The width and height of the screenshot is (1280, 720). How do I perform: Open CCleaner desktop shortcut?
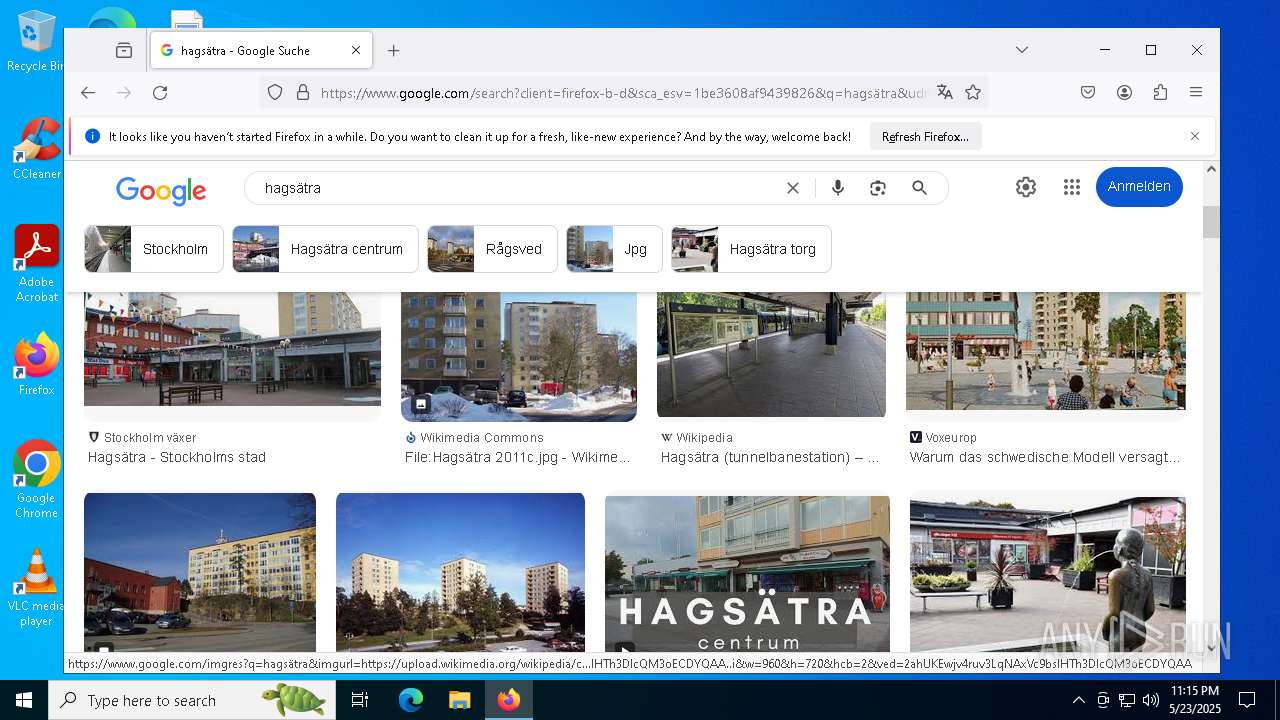pyautogui.click(x=37, y=149)
